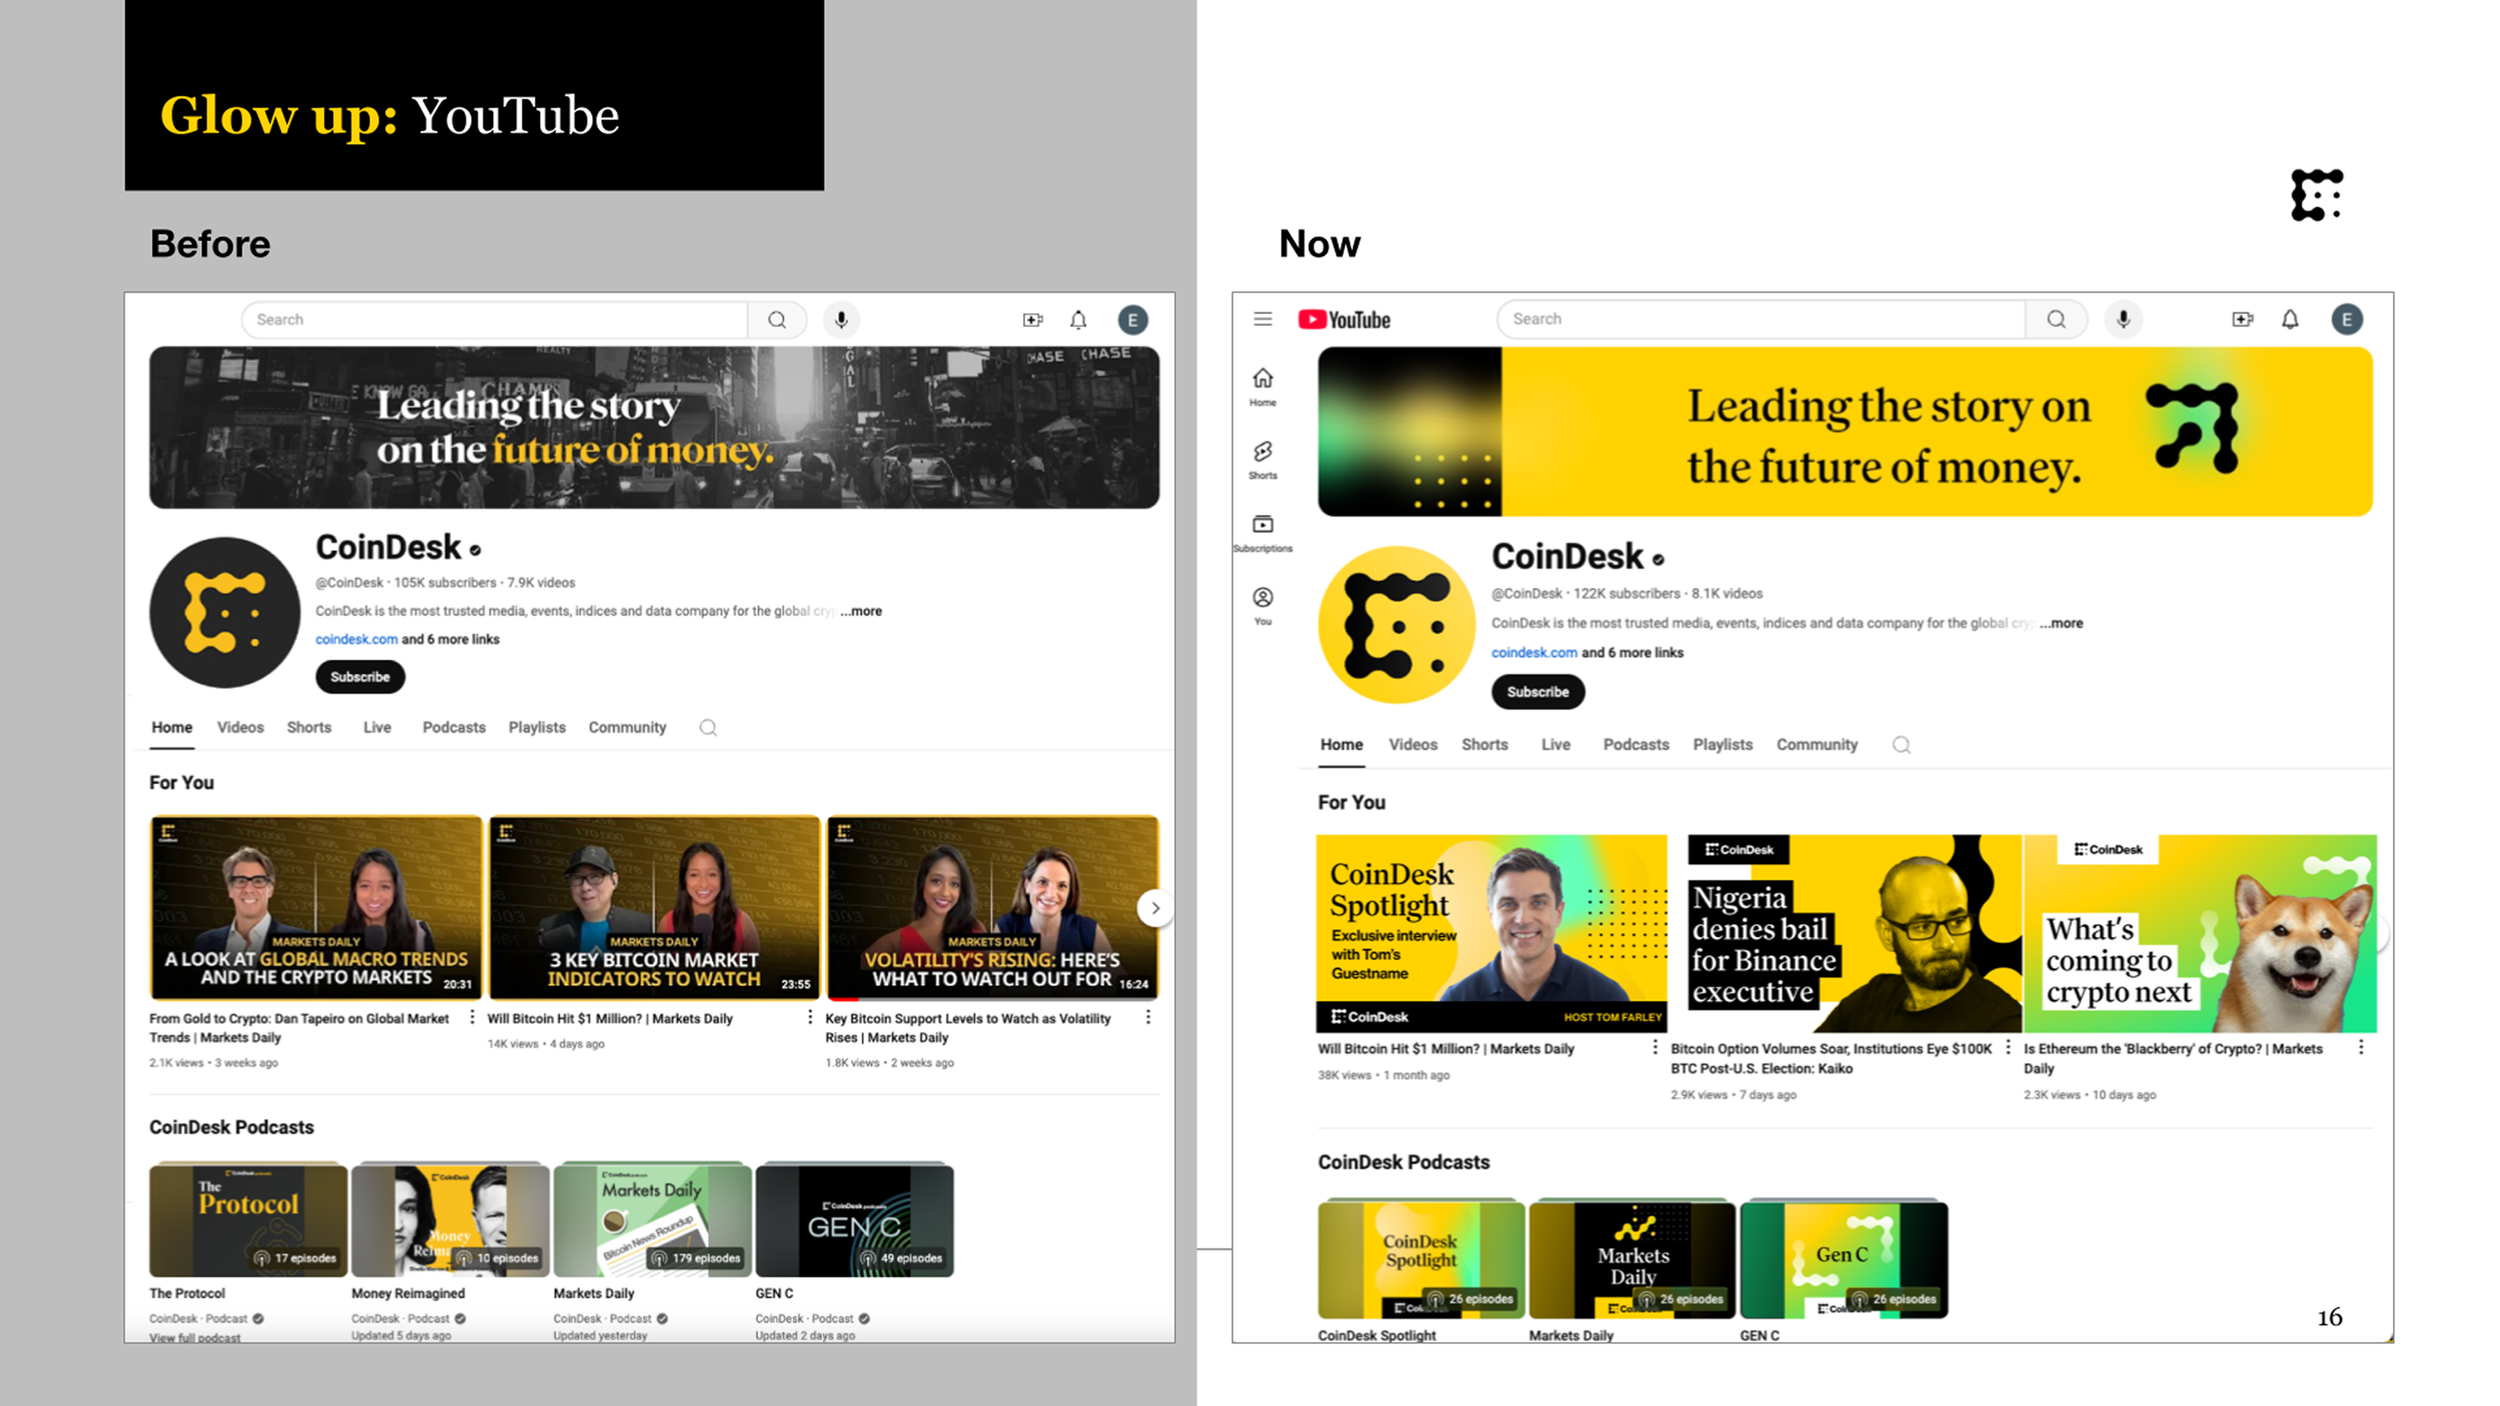
Task: Open options menu for Is Ethereum the Blackberry video
Action: (x=2361, y=1047)
